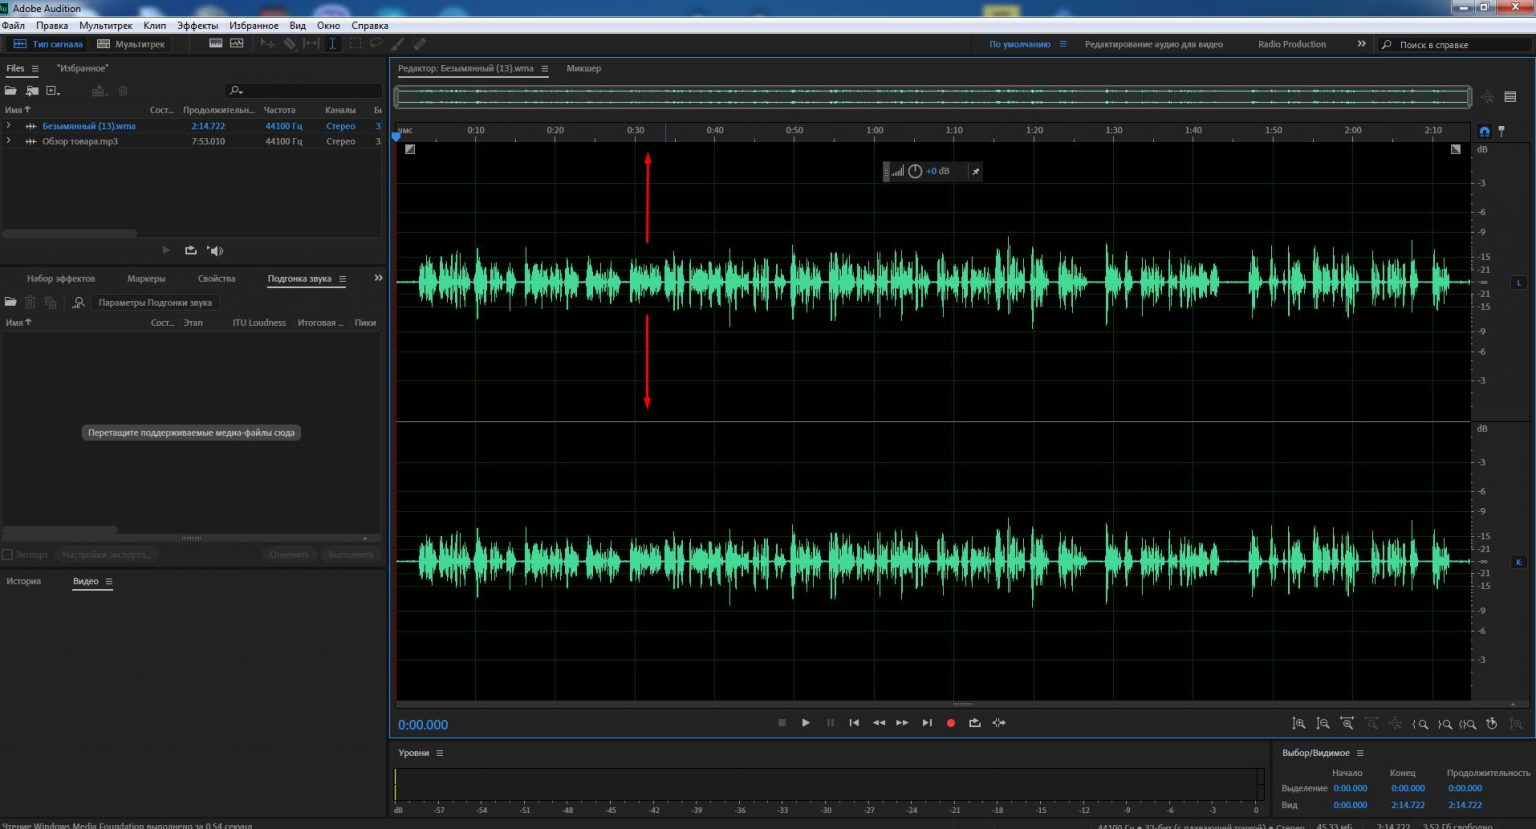Open the Мультитрек menu
The height and width of the screenshot is (829, 1536).
pyautogui.click(x=105, y=25)
